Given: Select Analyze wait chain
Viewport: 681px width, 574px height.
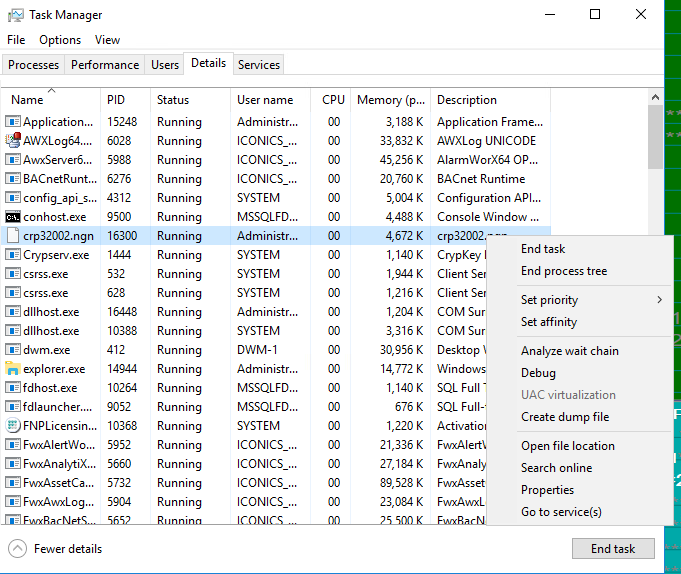Looking at the screenshot, I should [569, 351].
